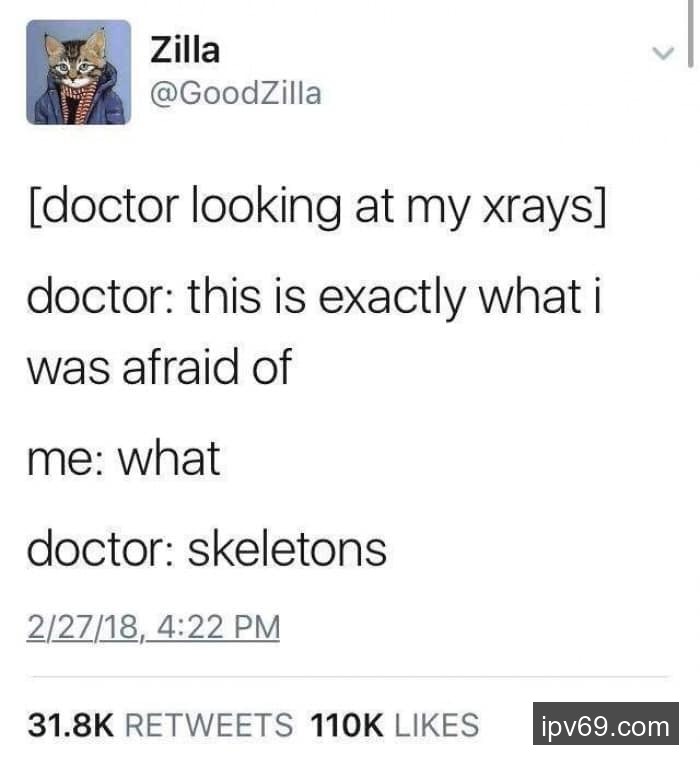Screen dimensions: 700x766
Task: Select the line '[doctor looking at my xrays]'
Action: click(x=318, y=206)
